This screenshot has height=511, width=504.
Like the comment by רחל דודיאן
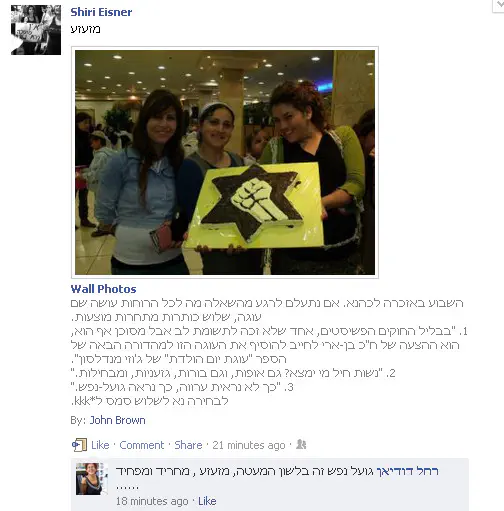click(207, 501)
